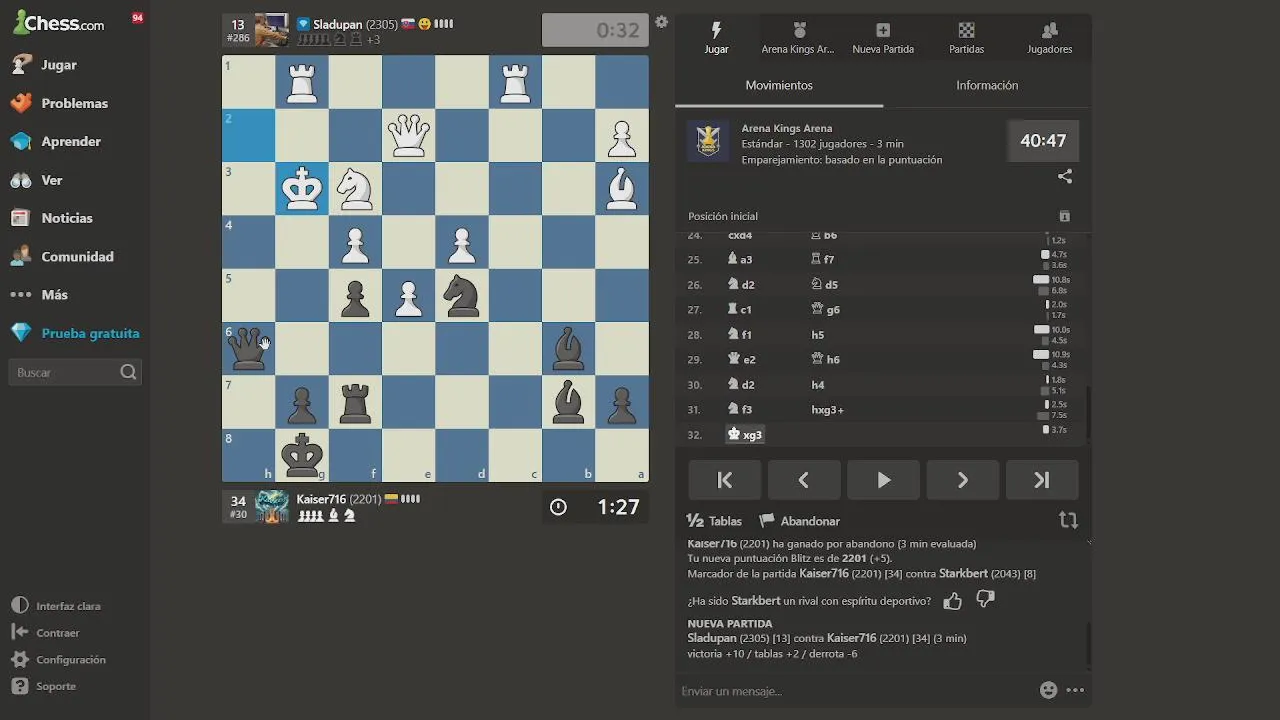The height and width of the screenshot is (720, 1280).
Task: Open the Nueva Partida tab
Action: [883, 38]
